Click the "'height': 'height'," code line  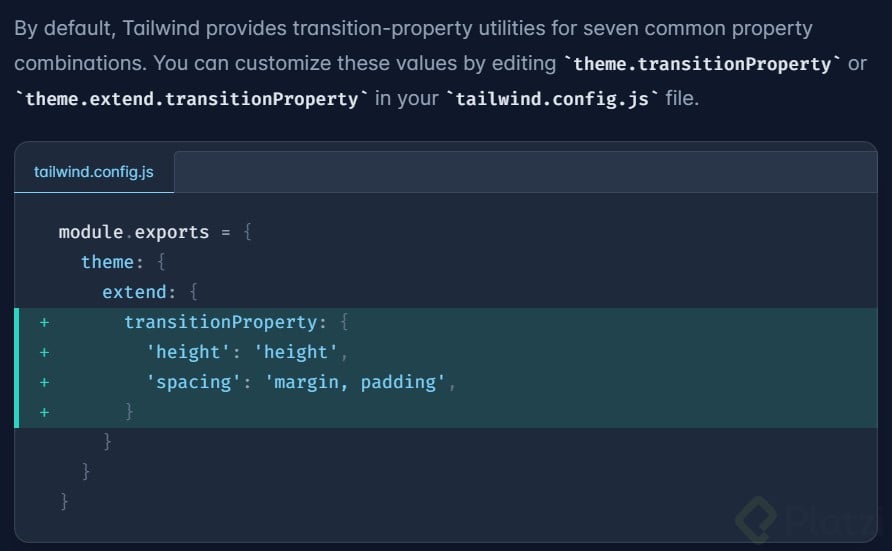pos(247,353)
